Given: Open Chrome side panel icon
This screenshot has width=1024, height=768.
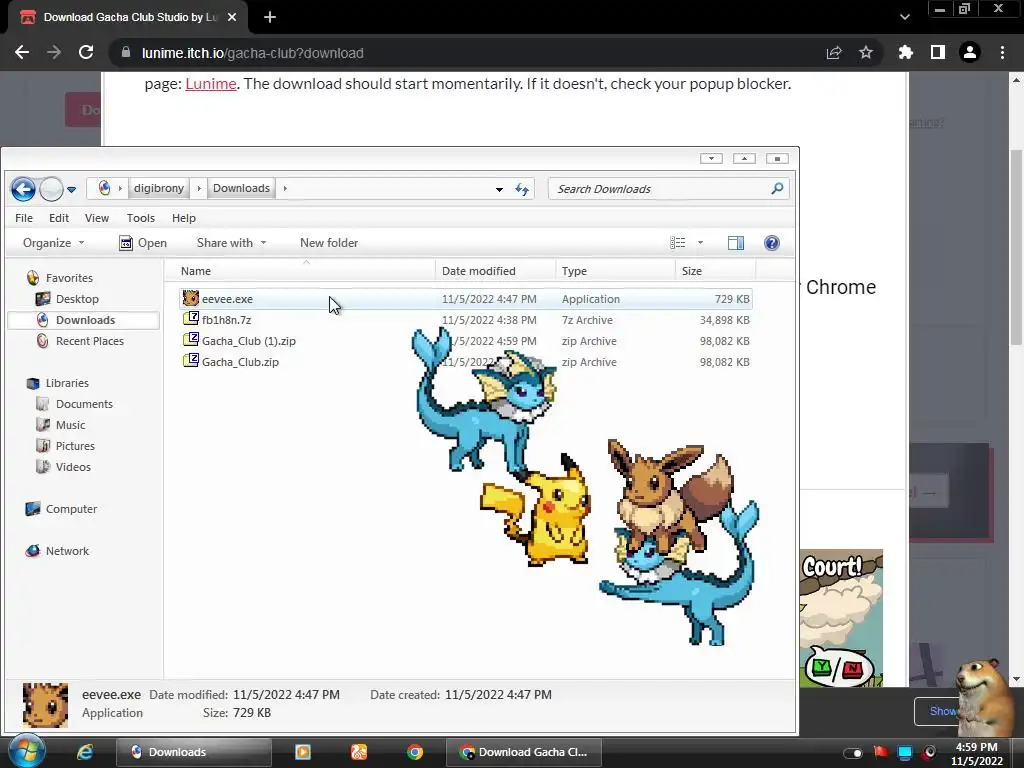Looking at the screenshot, I should tap(938, 53).
